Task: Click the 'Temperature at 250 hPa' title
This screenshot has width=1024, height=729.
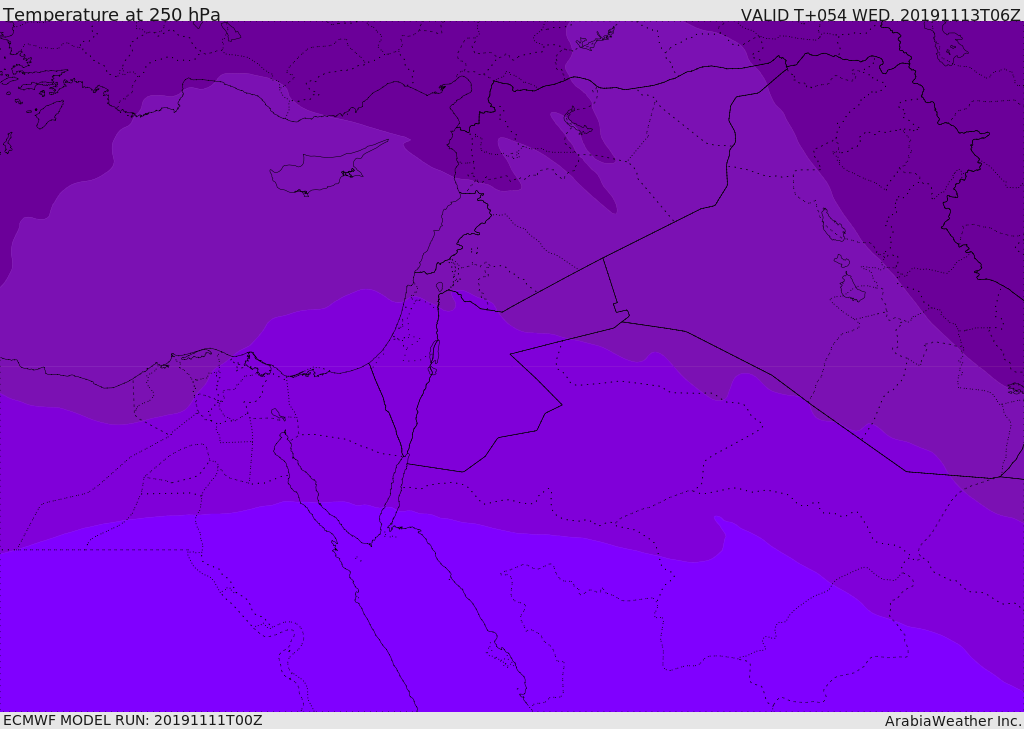Action: [x=112, y=14]
